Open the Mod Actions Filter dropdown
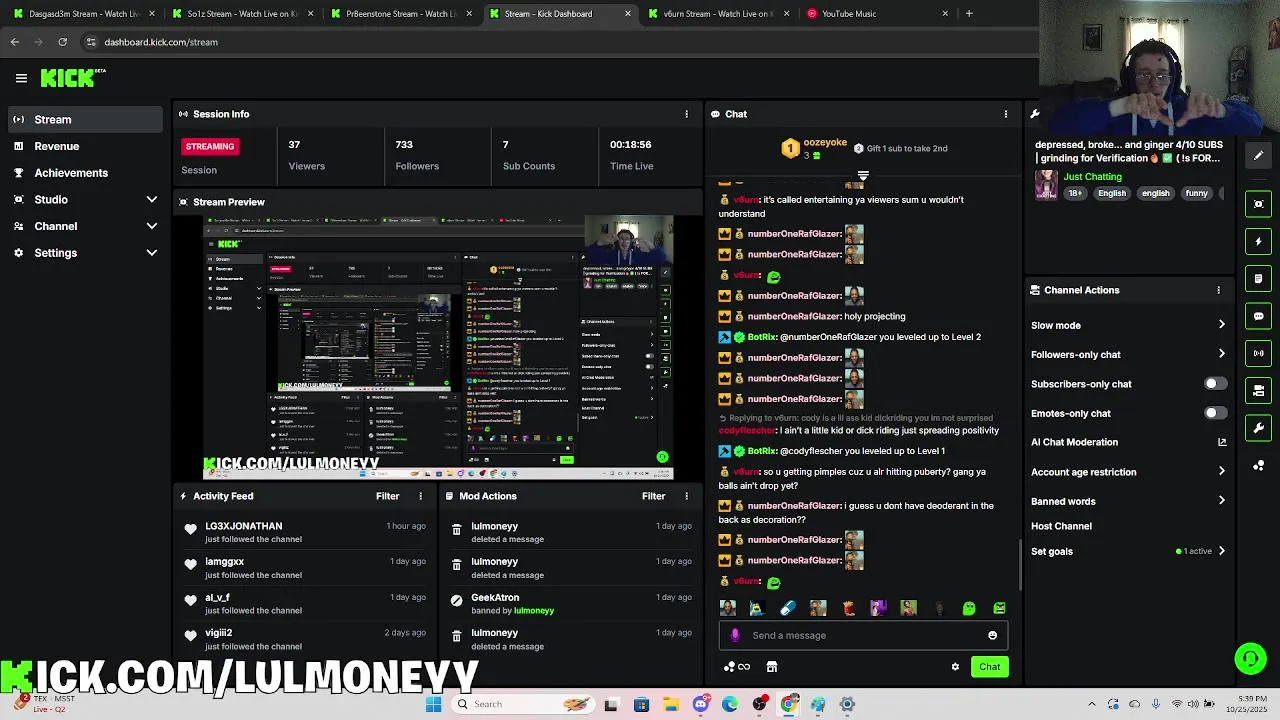Image resolution: width=1280 pixels, height=720 pixels. (x=653, y=496)
